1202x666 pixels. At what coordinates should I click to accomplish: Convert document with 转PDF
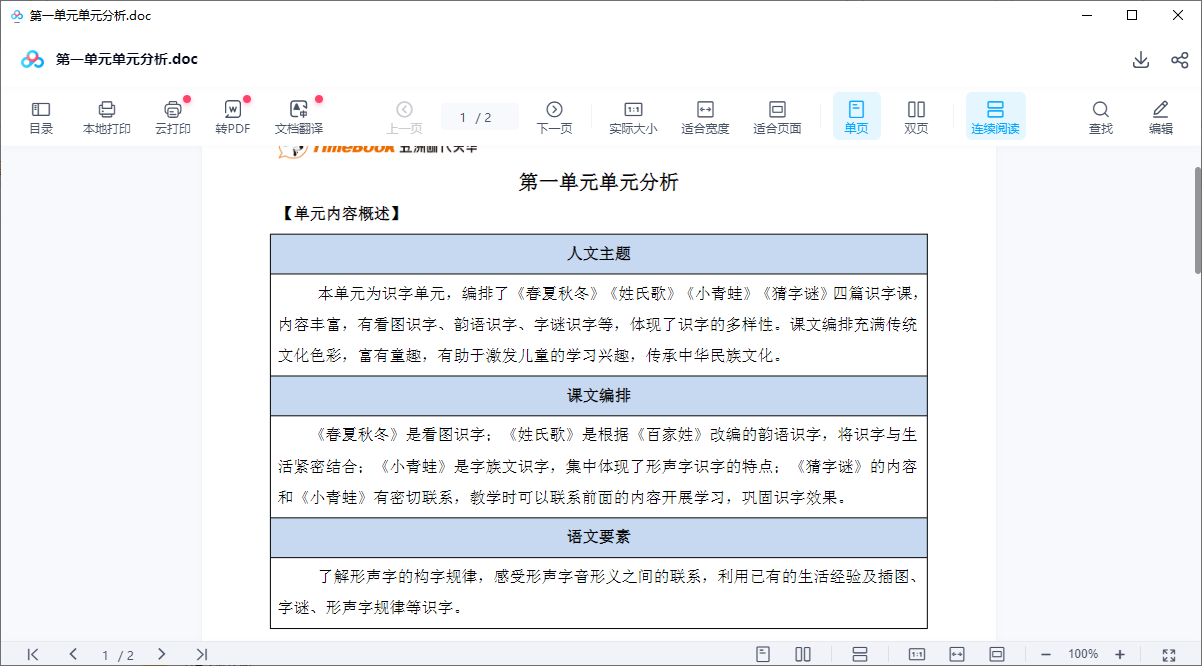[x=232, y=116]
